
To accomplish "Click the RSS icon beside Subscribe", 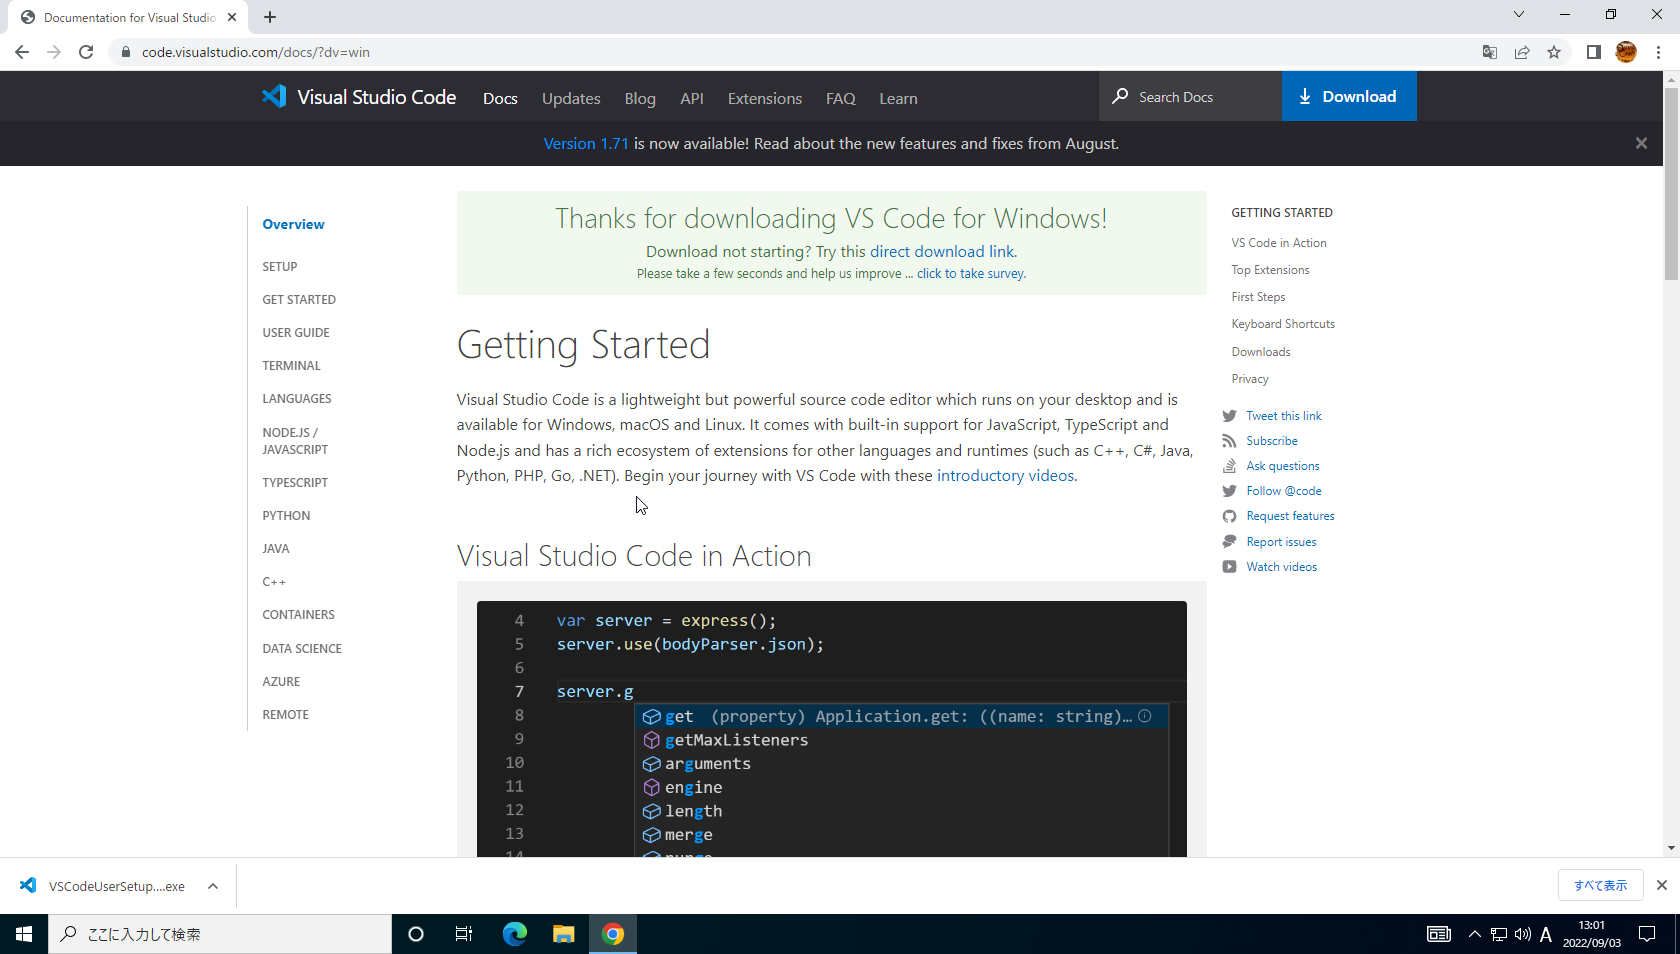I will coord(1229,441).
